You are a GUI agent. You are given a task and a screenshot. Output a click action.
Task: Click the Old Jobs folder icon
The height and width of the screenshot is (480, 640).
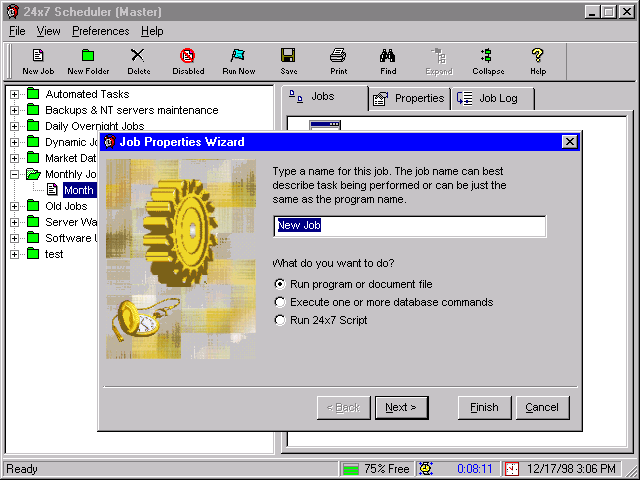[x=33, y=206]
